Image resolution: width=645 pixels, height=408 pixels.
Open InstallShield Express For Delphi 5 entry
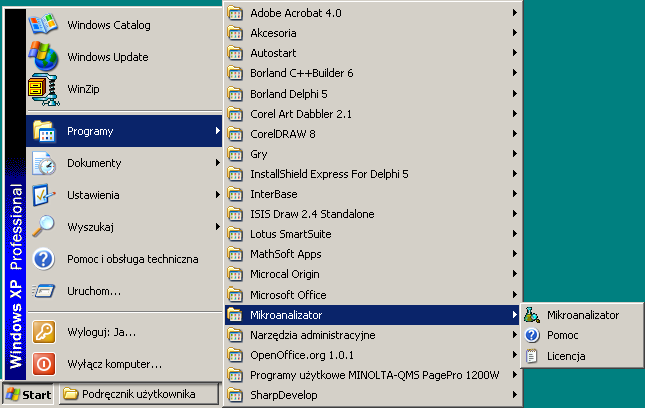point(374,174)
